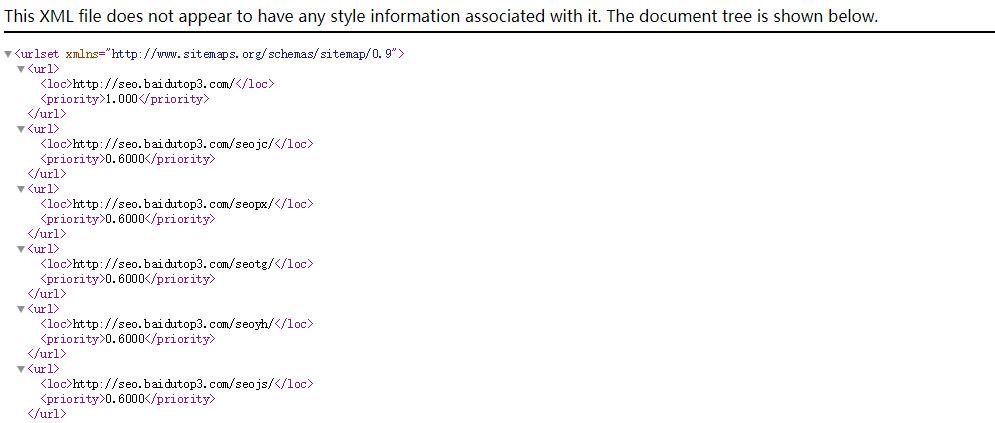Click the seojs loc URL text

click(173, 384)
